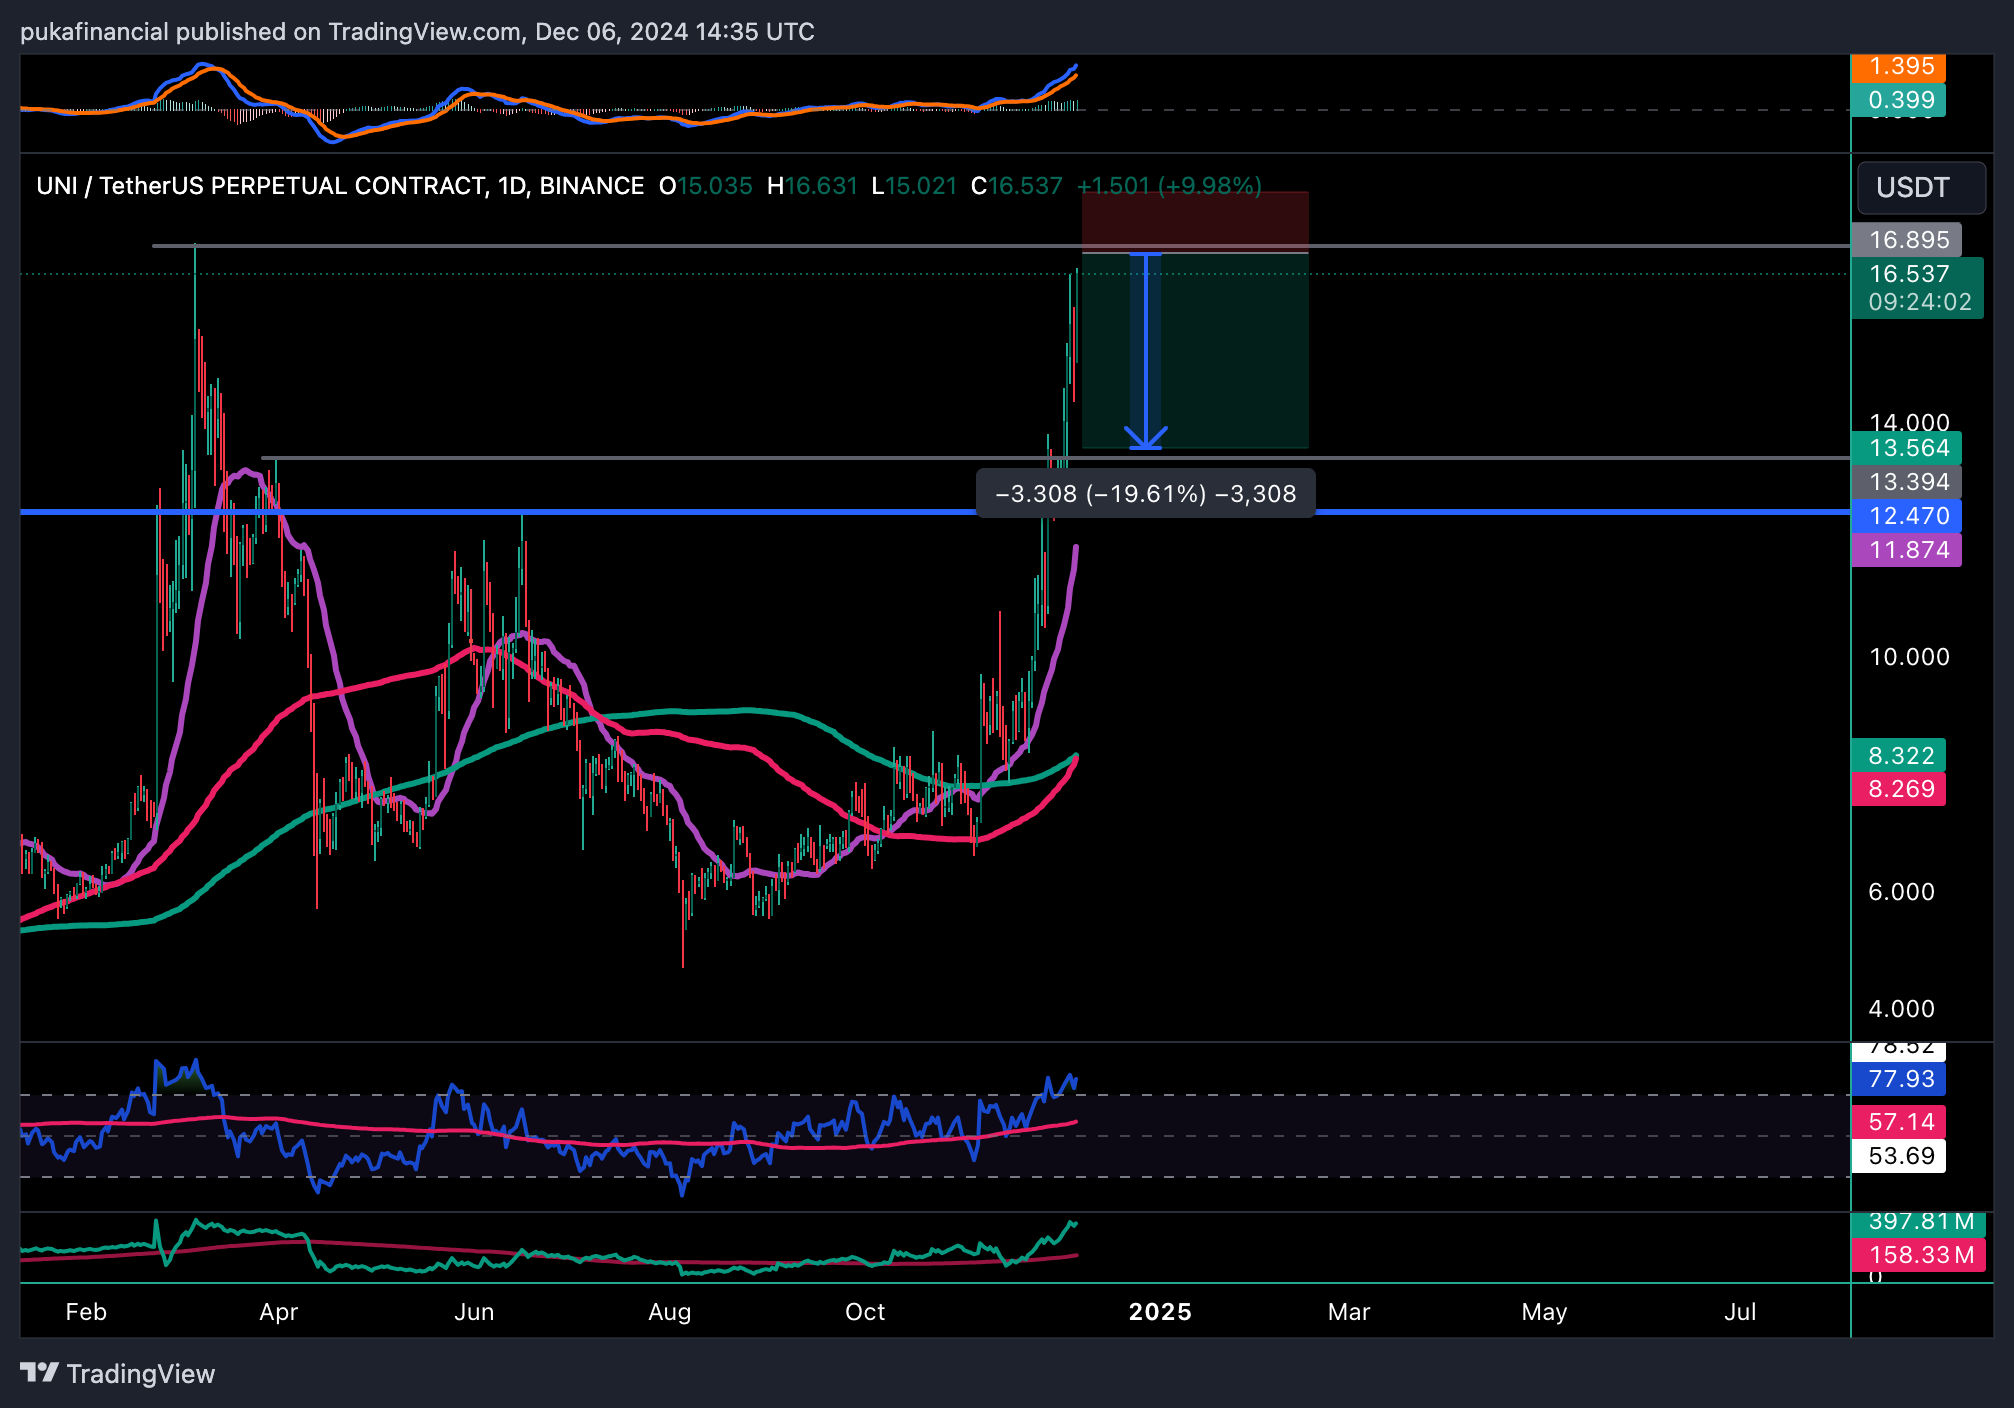Screen dimensions: 2014x1408
Task: Click the Apr time axis label
Action: (x=278, y=1312)
